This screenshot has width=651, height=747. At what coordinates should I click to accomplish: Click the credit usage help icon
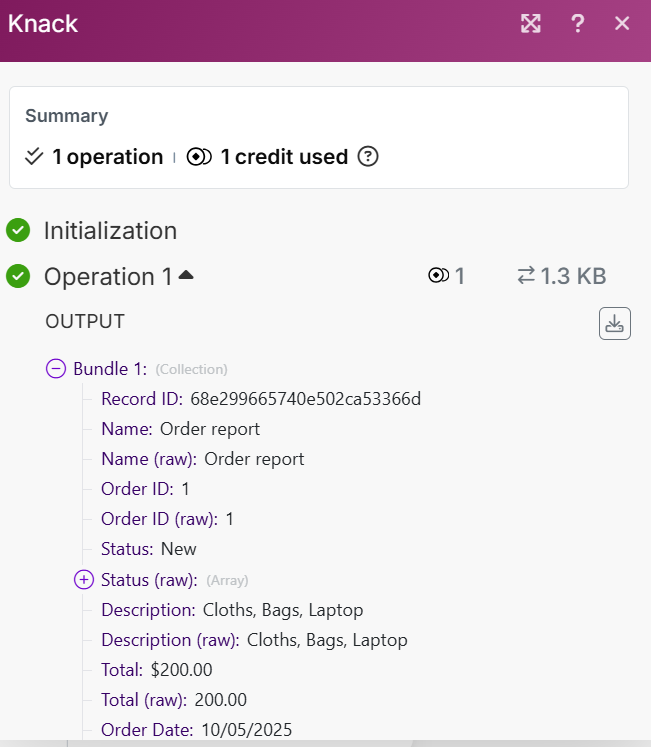click(x=368, y=157)
